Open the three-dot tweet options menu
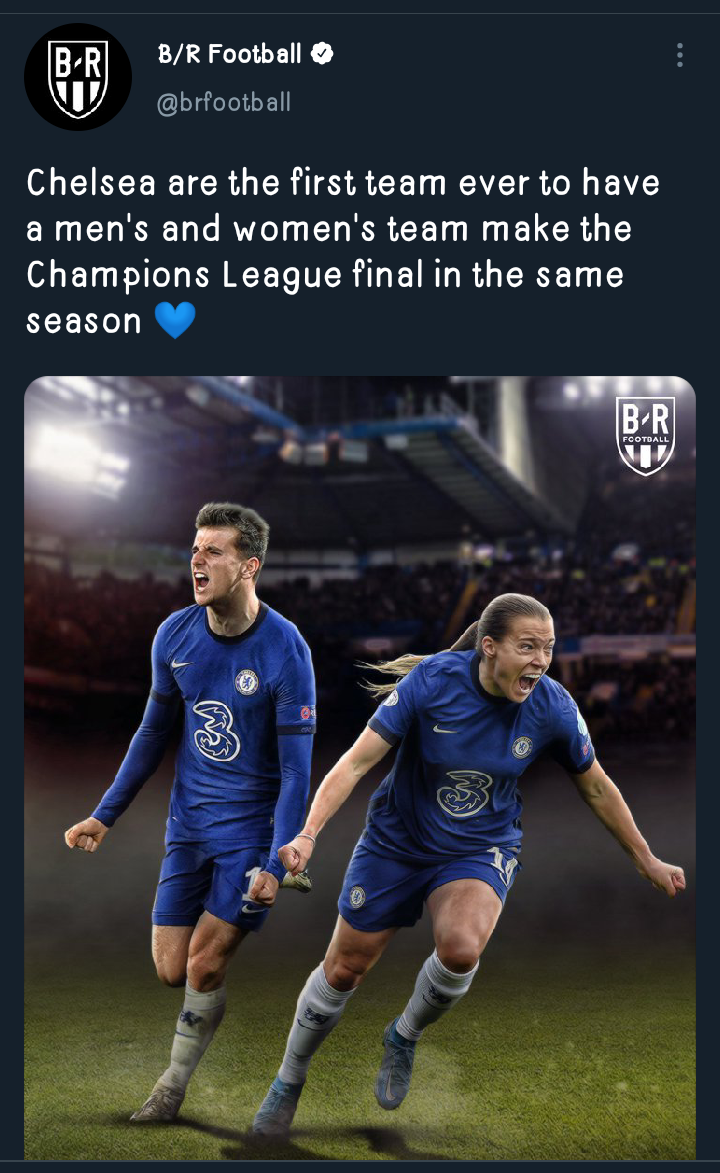 [x=680, y=55]
